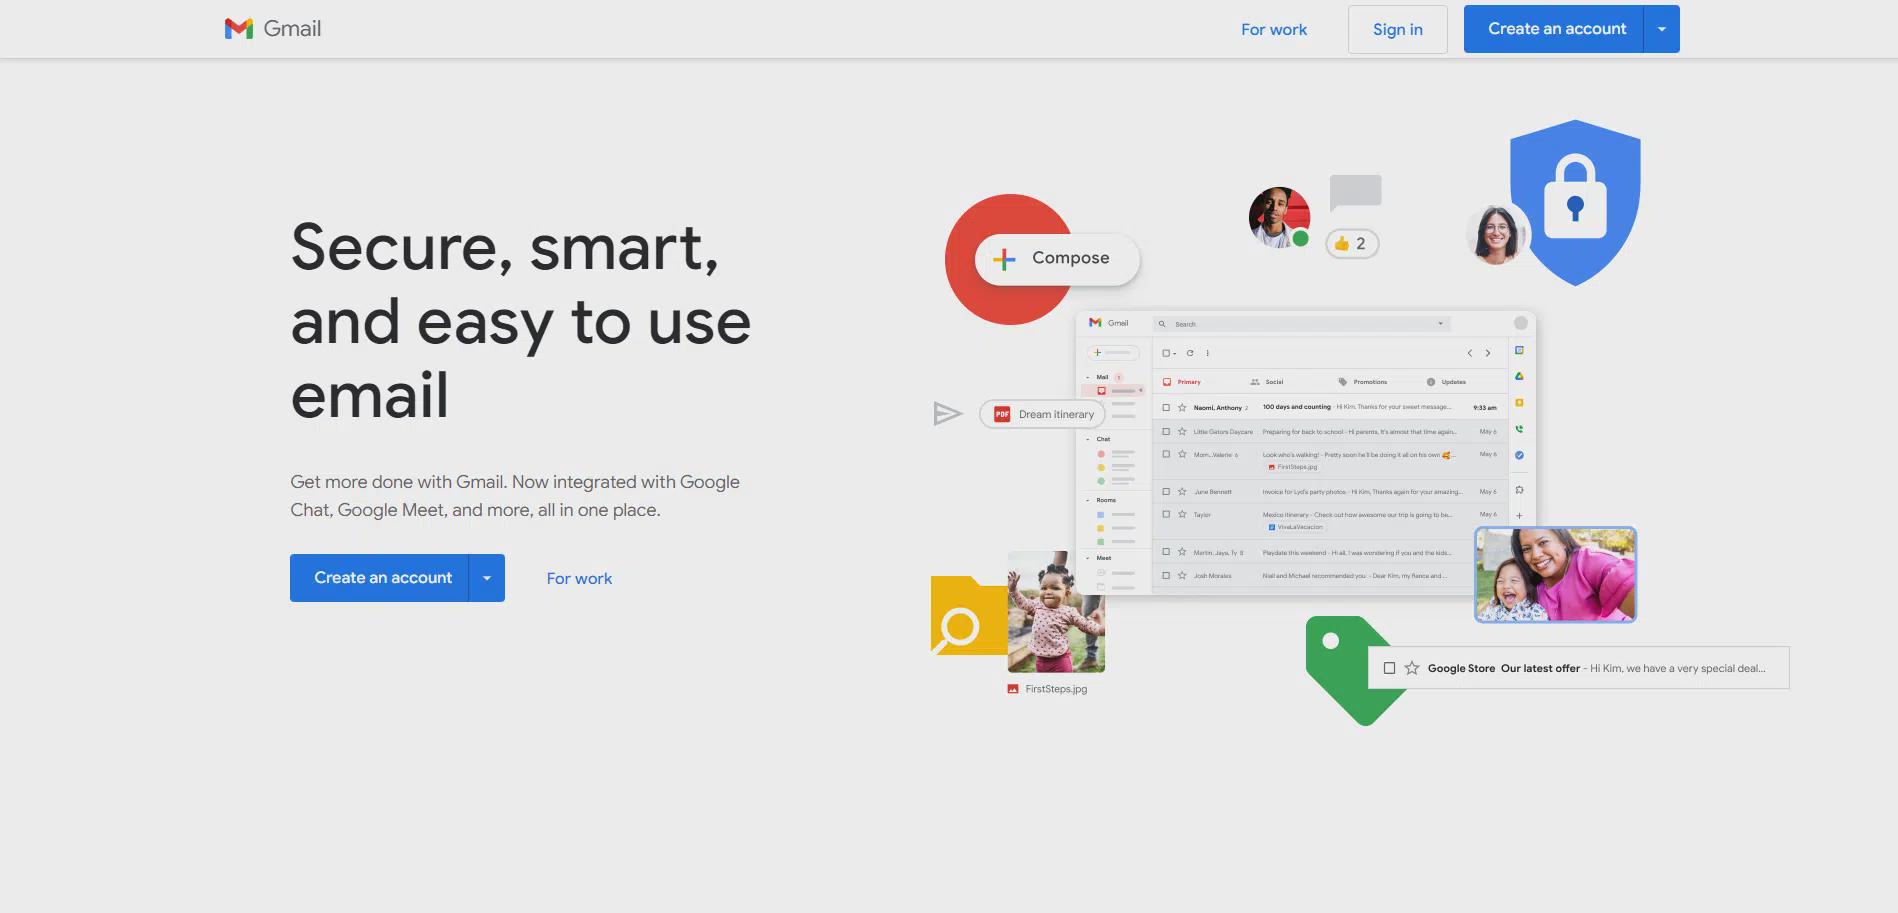
Task: Check the box for Little Gators Daycare email
Action: [1166, 432]
